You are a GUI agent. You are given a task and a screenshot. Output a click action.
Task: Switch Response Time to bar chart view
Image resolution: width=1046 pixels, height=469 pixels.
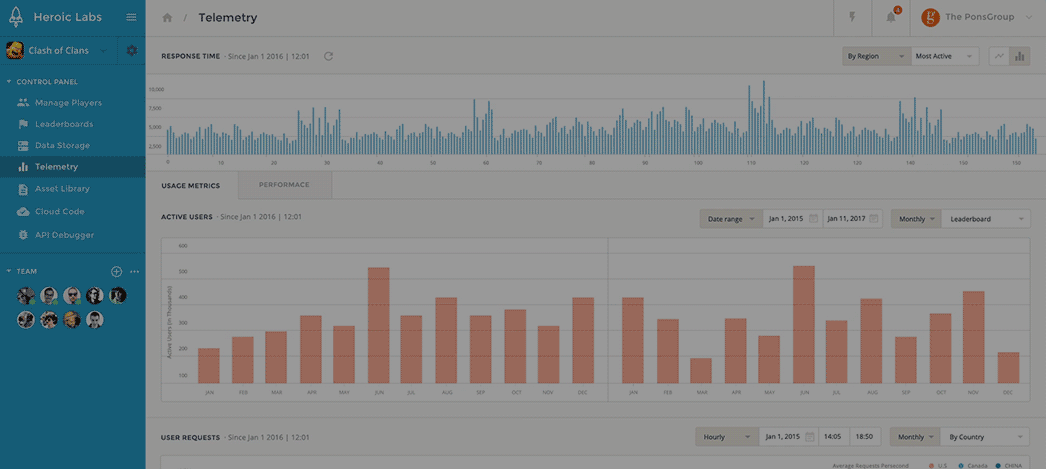[x=1019, y=56]
